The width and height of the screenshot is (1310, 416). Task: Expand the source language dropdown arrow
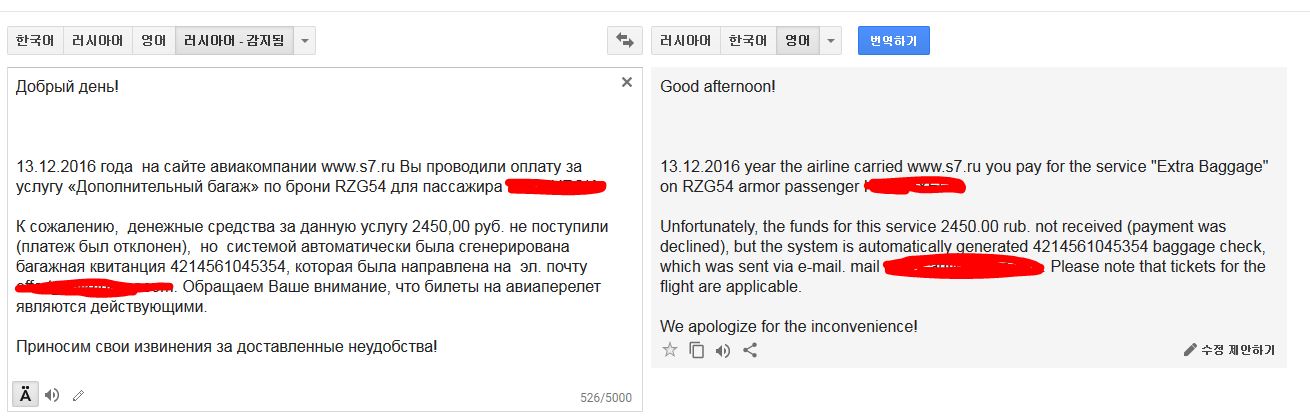click(306, 41)
